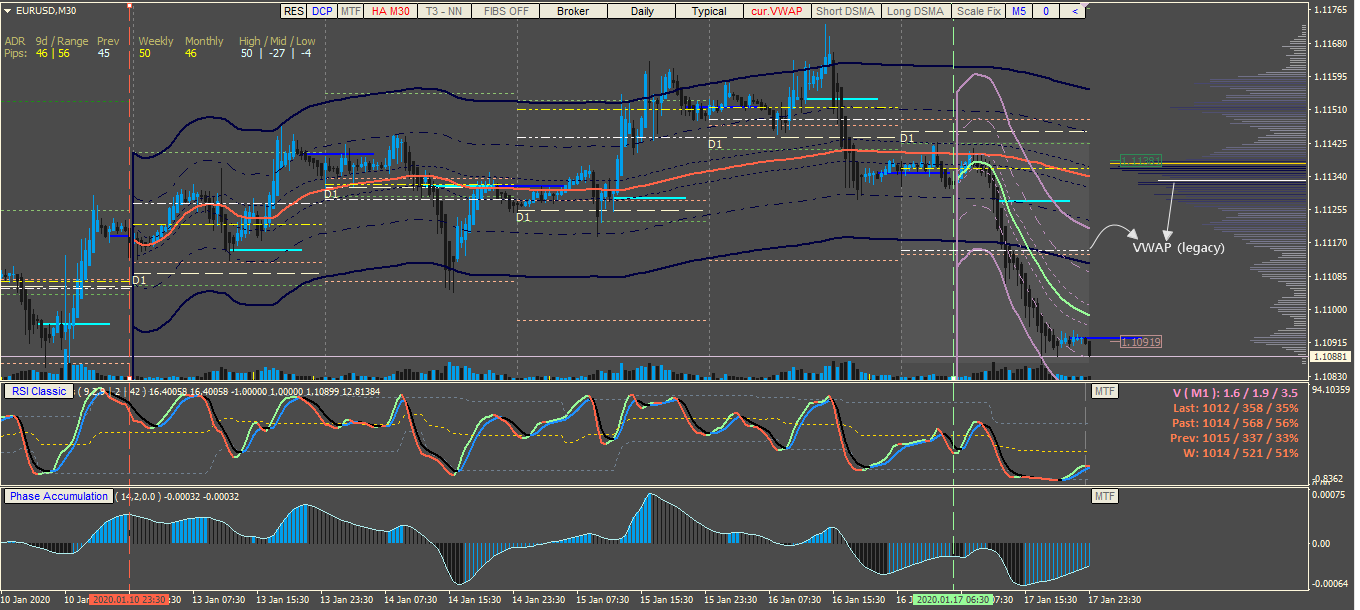The image size is (1360, 610).
Task: Toggle MTF button in Phase Accumulation panel
Action: tap(1104, 496)
